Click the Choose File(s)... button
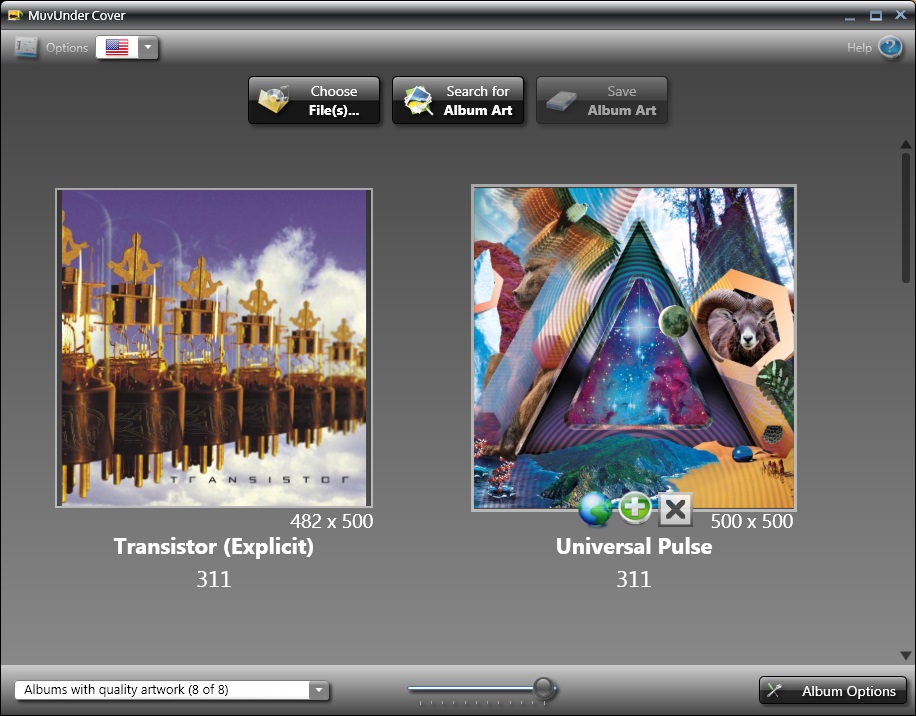The height and width of the screenshot is (716, 916). 314,100
